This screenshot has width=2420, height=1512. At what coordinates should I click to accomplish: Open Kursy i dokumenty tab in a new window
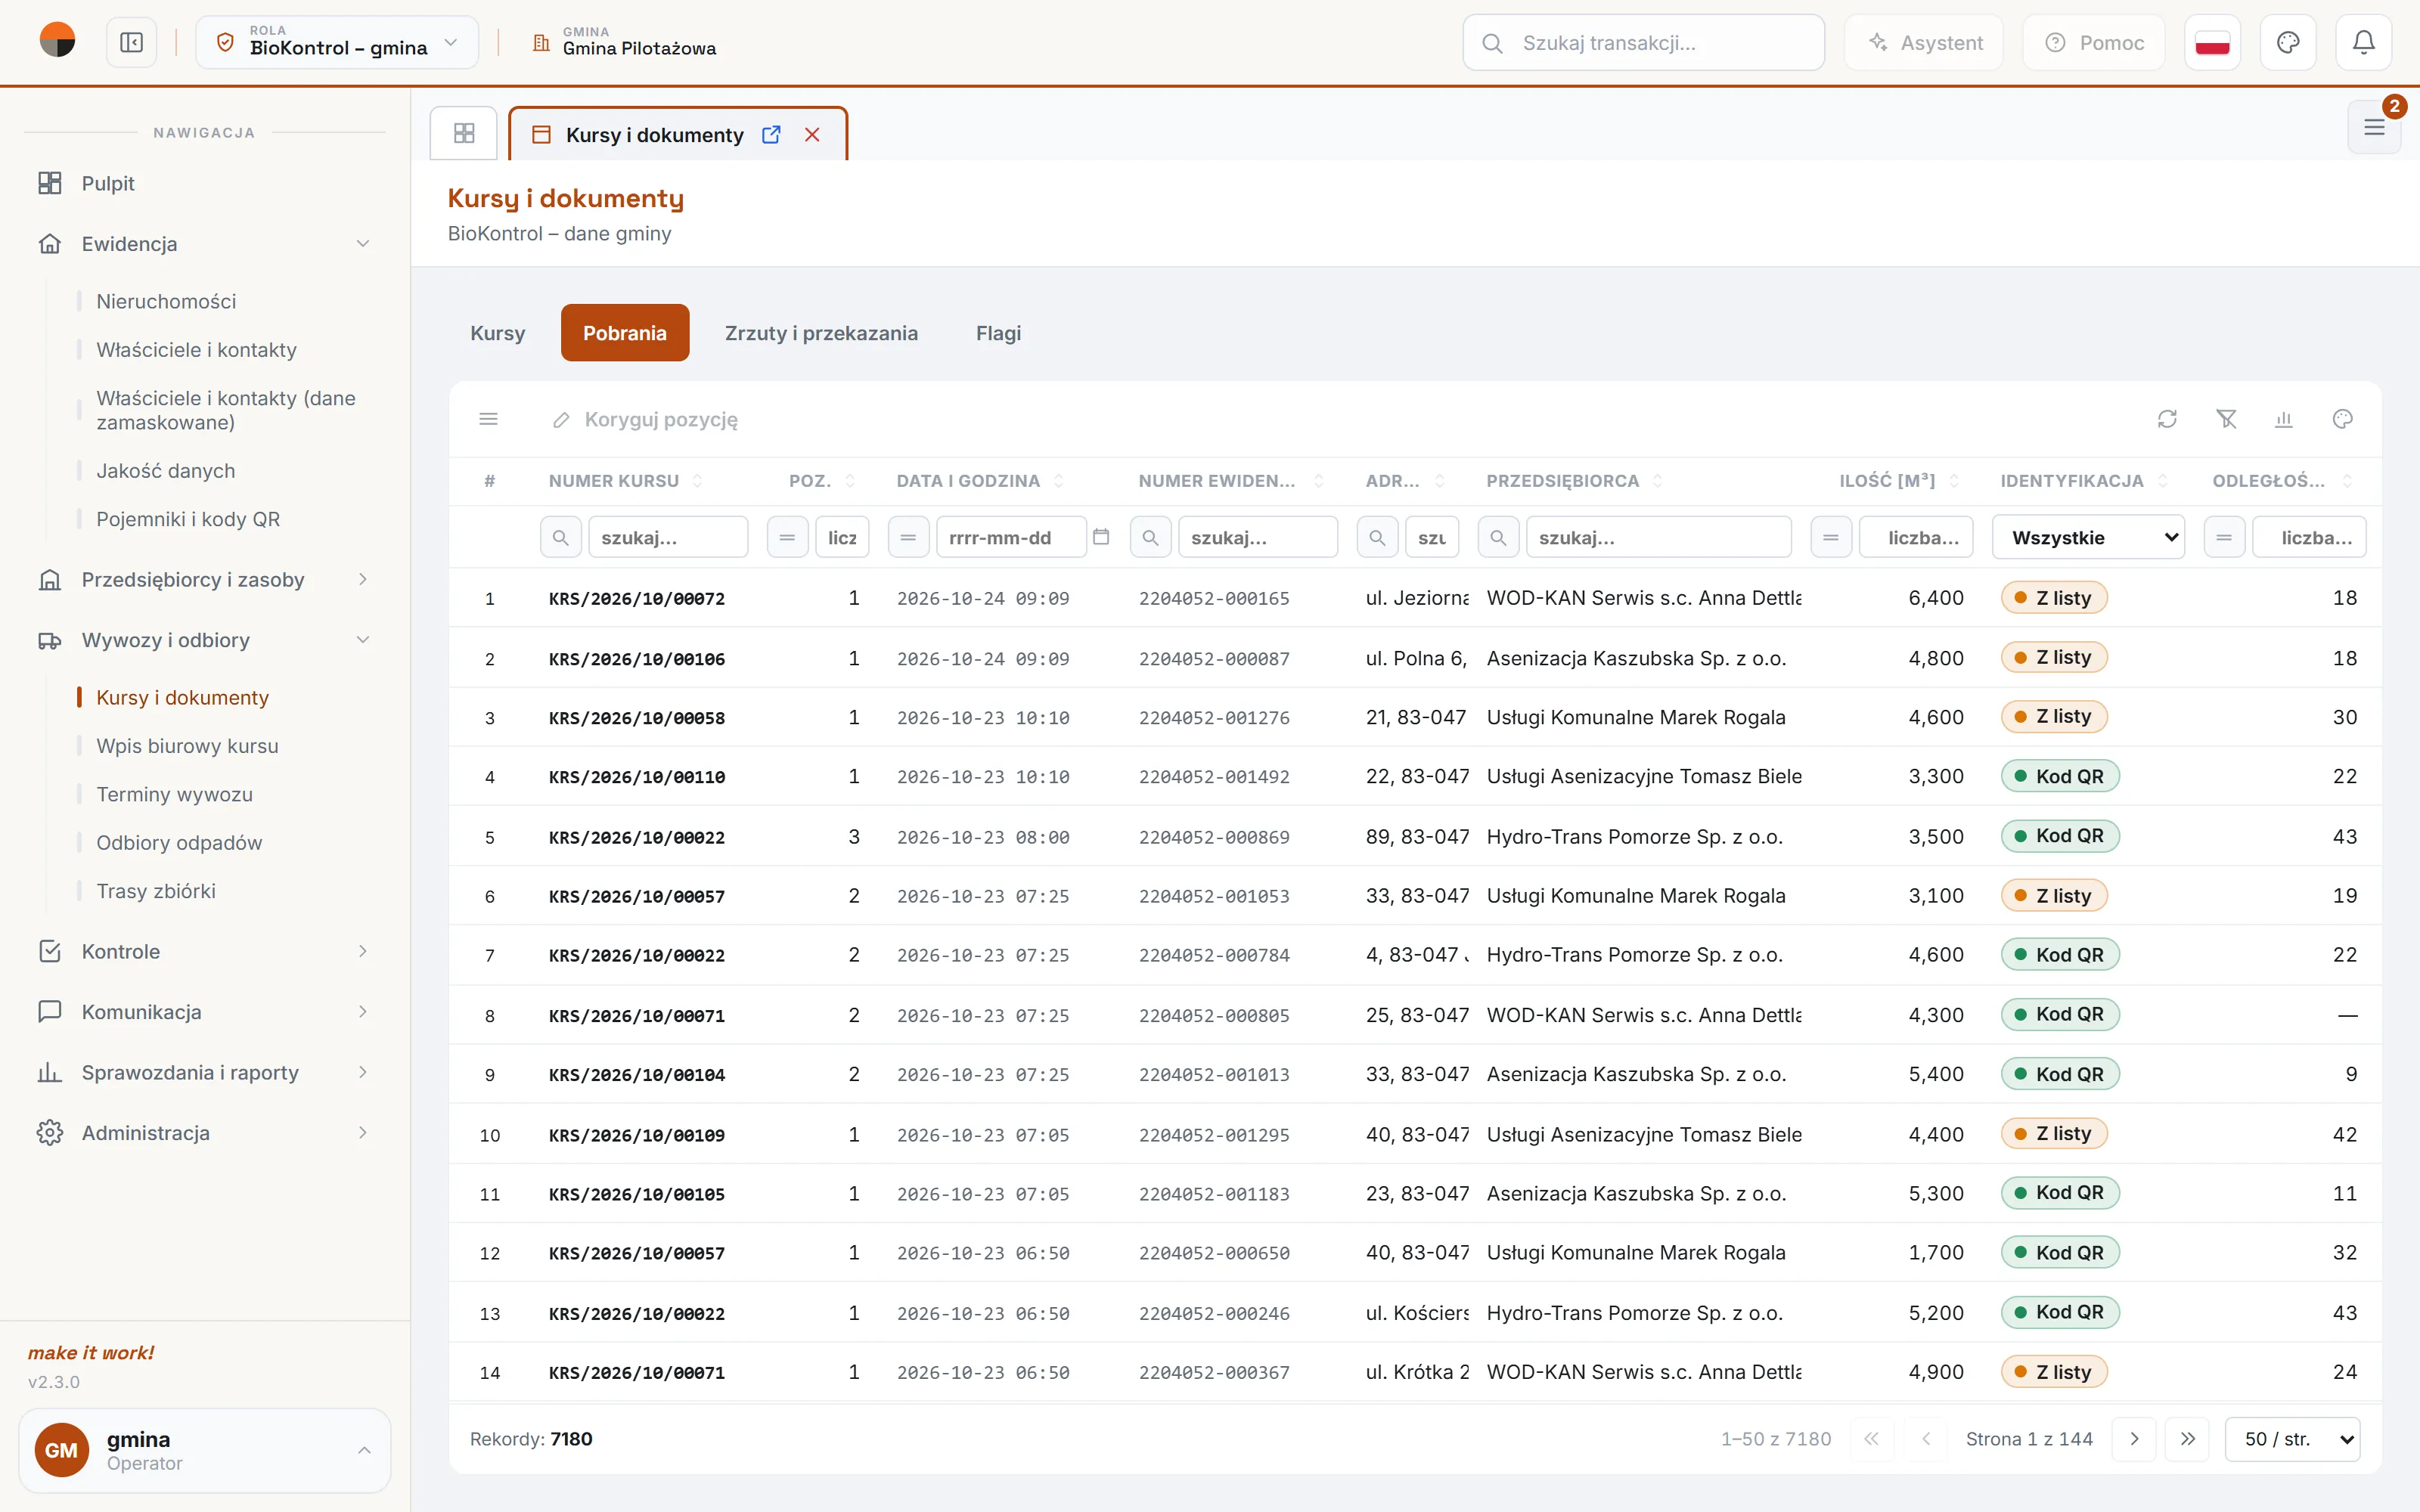click(x=771, y=134)
